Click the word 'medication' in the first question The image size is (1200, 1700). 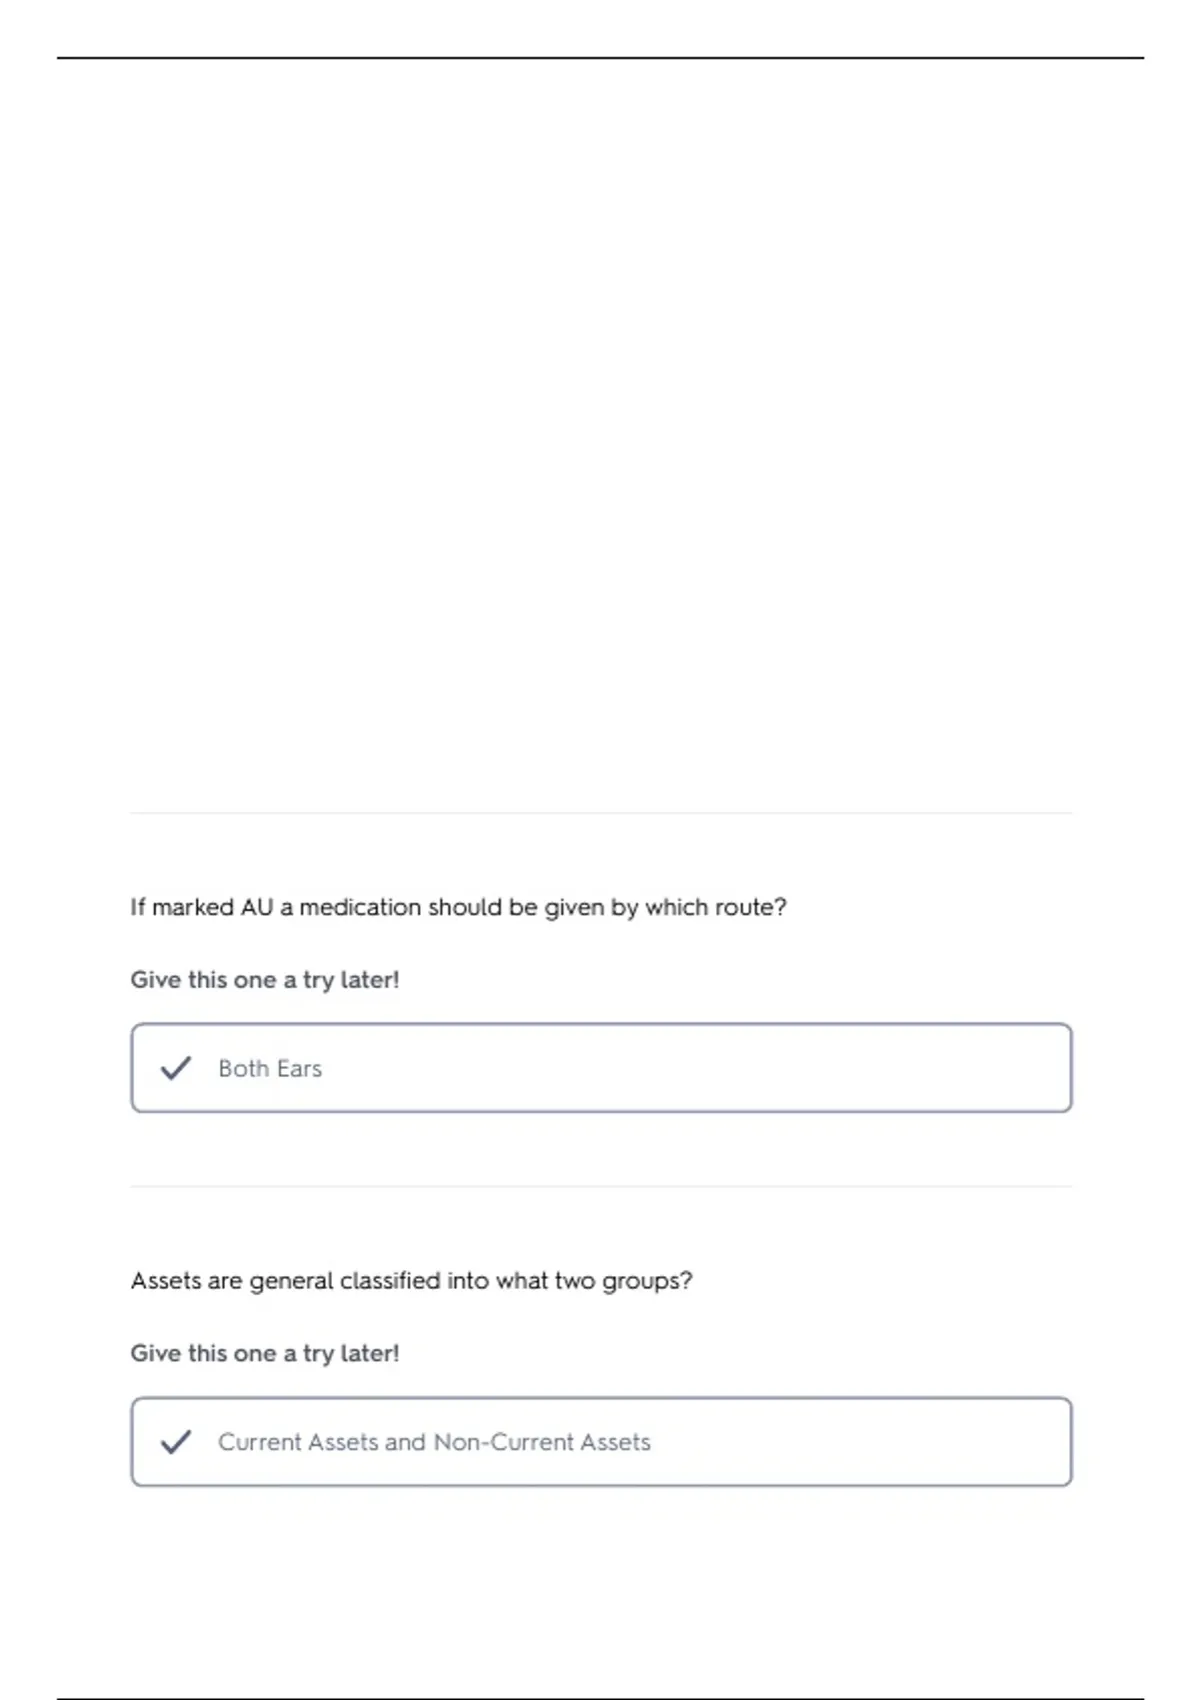(x=360, y=908)
